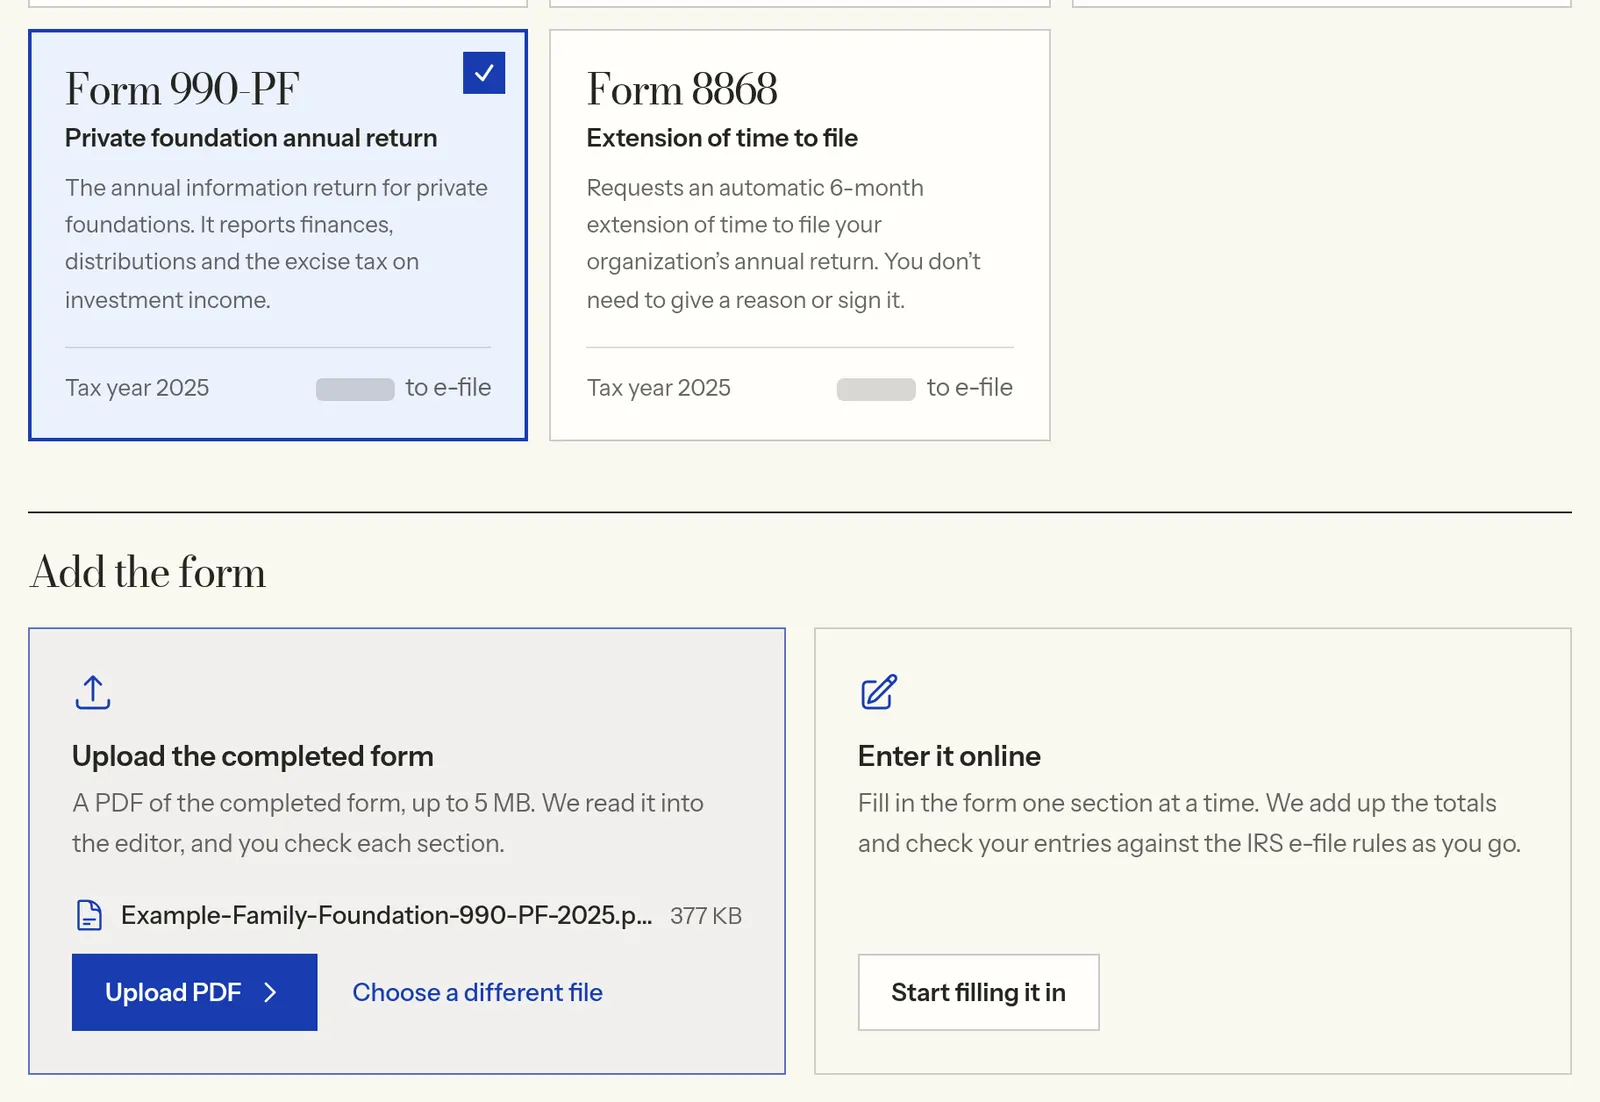The width and height of the screenshot is (1600, 1102).
Task: Click file name Example-Family-Foundation-990-PF-2025
Action: pos(386,915)
